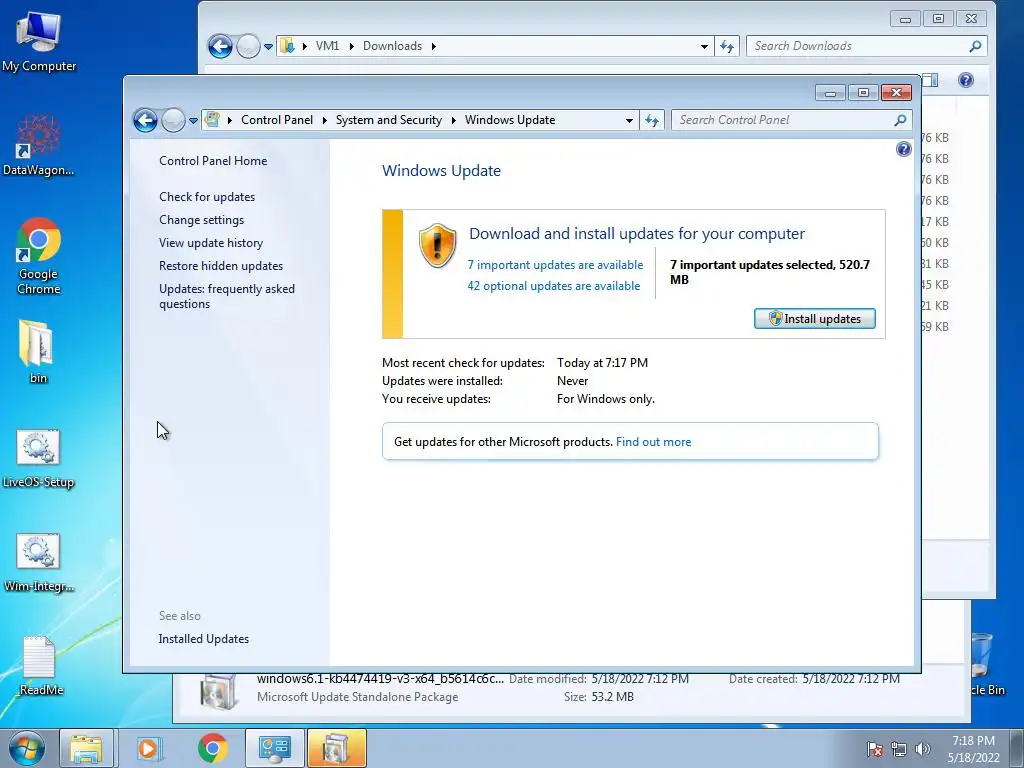The image size is (1024, 768).
Task: Click the Install updates button
Action: [x=814, y=319]
